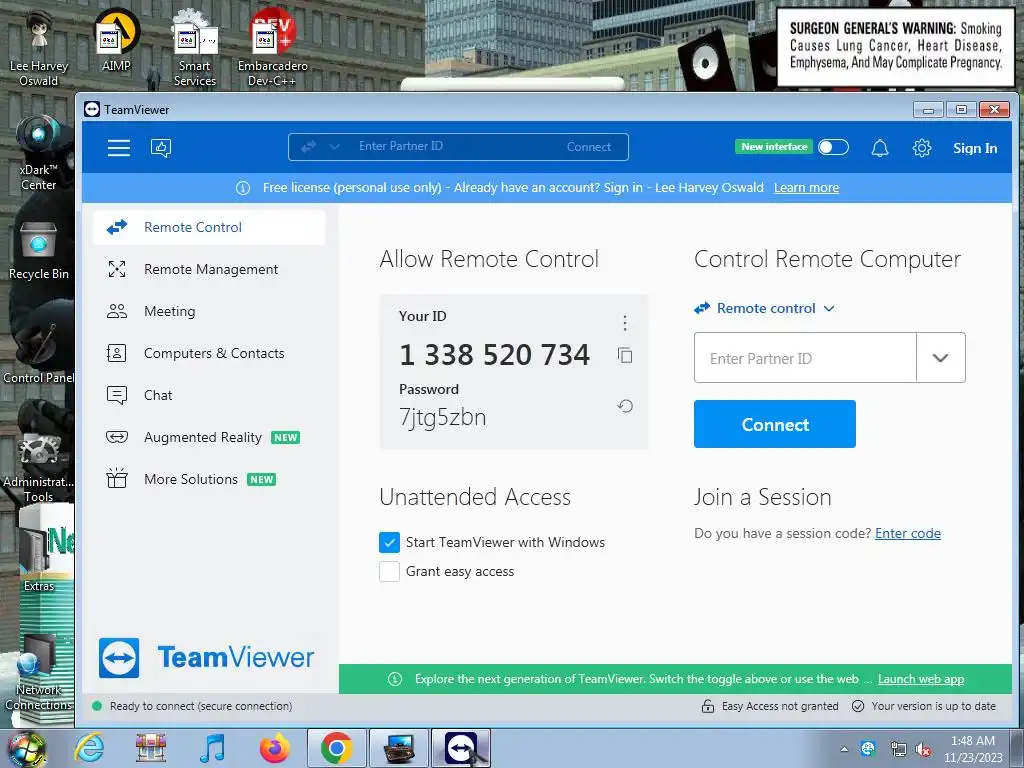Open Lee Harvey Oswald desktop icon
The image size is (1024, 768).
click(39, 47)
